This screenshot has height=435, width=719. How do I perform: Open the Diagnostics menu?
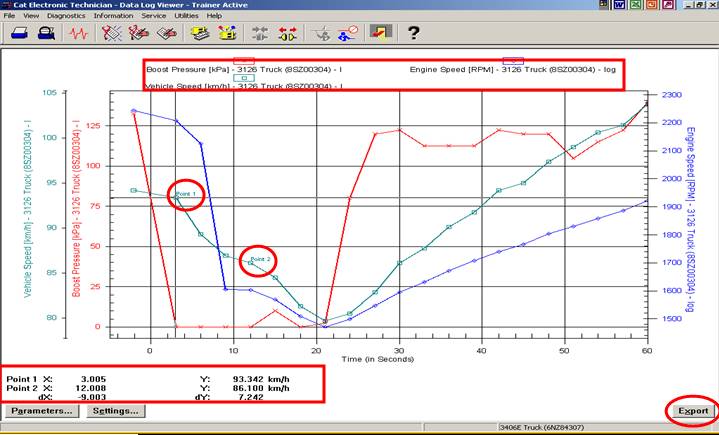tap(66, 16)
